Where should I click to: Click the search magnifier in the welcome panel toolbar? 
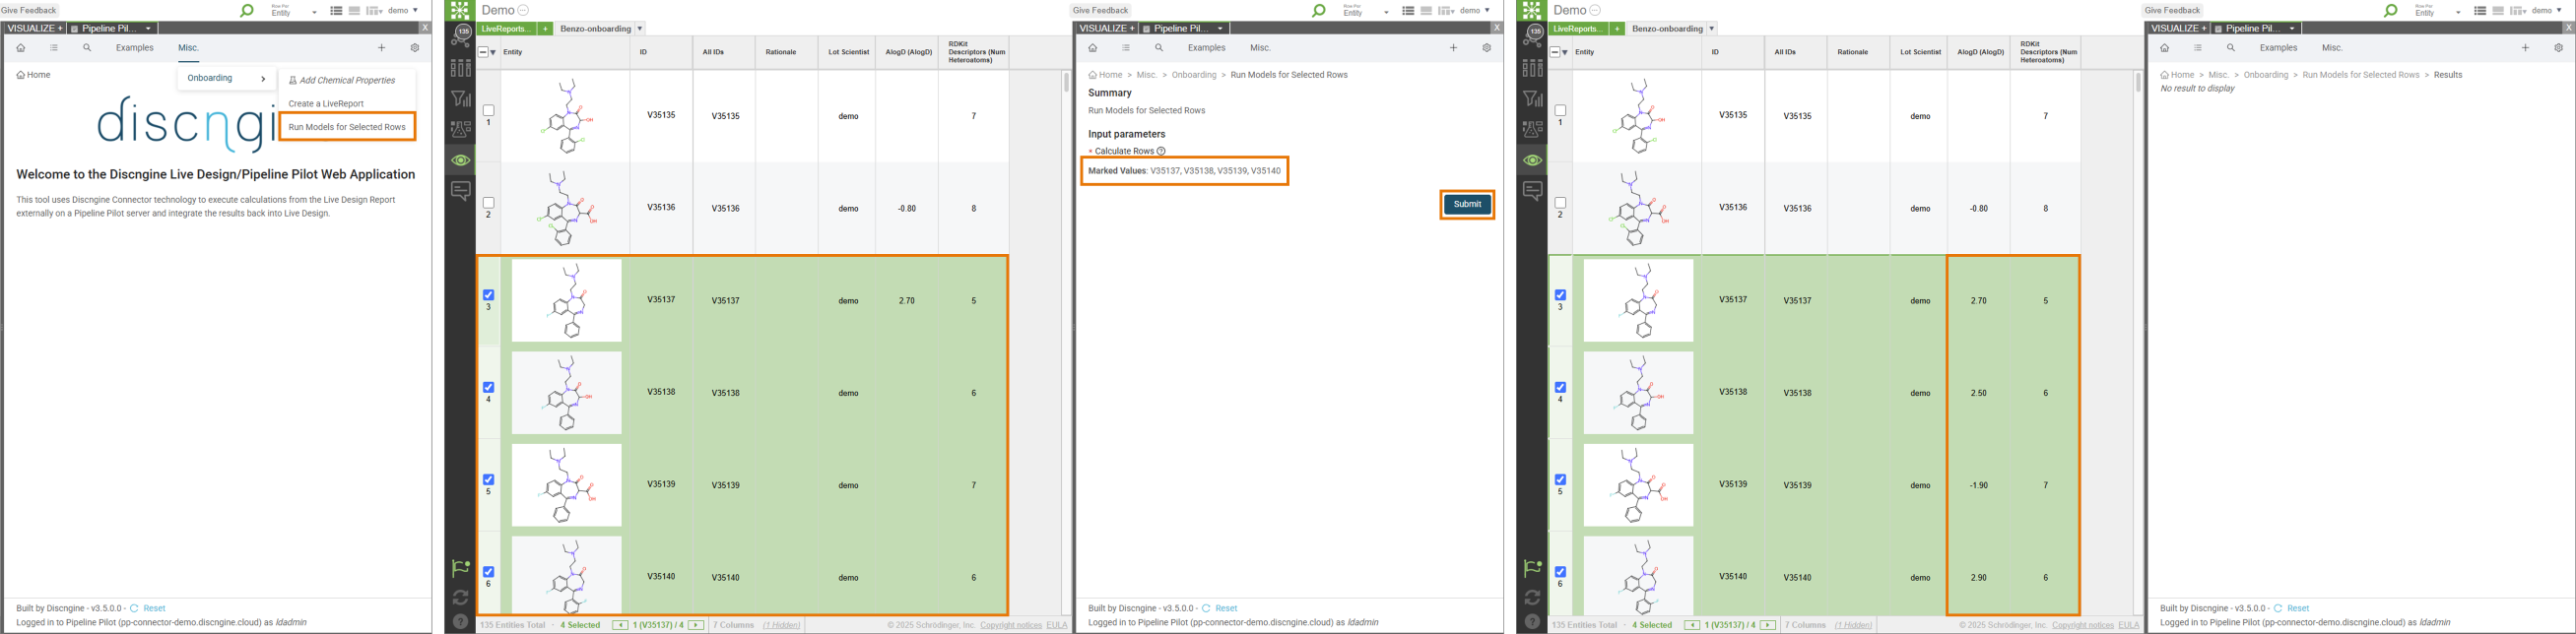click(x=87, y=48)
